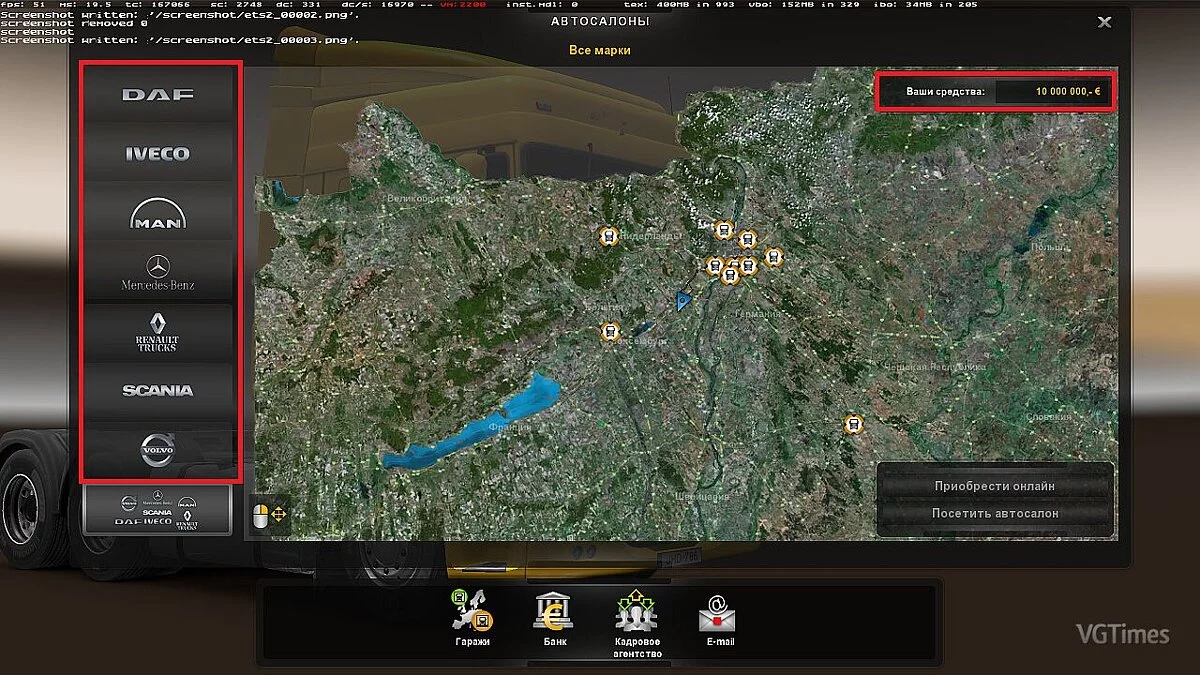1200x675 pixels.
Task: Choose the Mercedes-Benz brand
Action: (x=158, y=271)
